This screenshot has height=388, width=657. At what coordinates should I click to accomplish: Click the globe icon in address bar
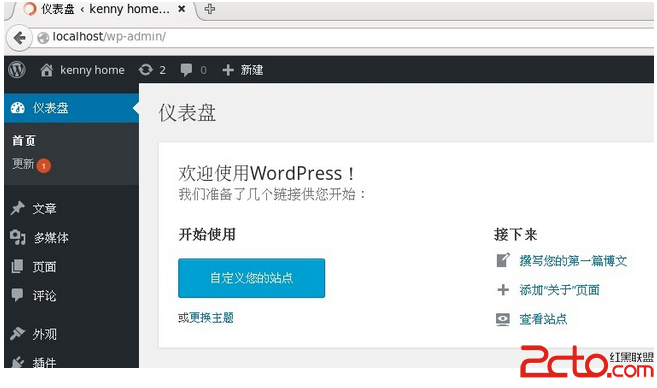[43, 38]
